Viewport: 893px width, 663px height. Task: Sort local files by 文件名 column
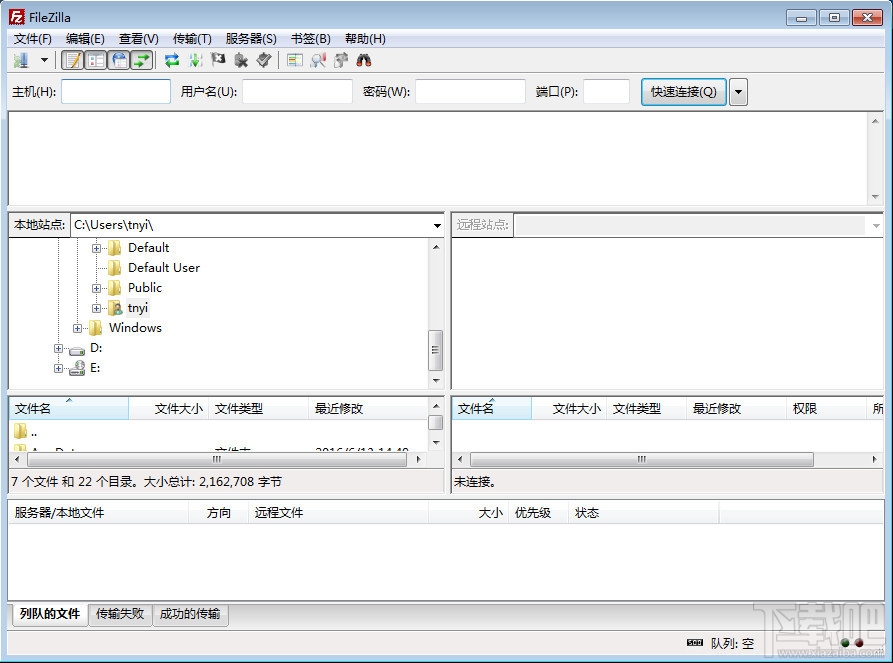(69, 408)
